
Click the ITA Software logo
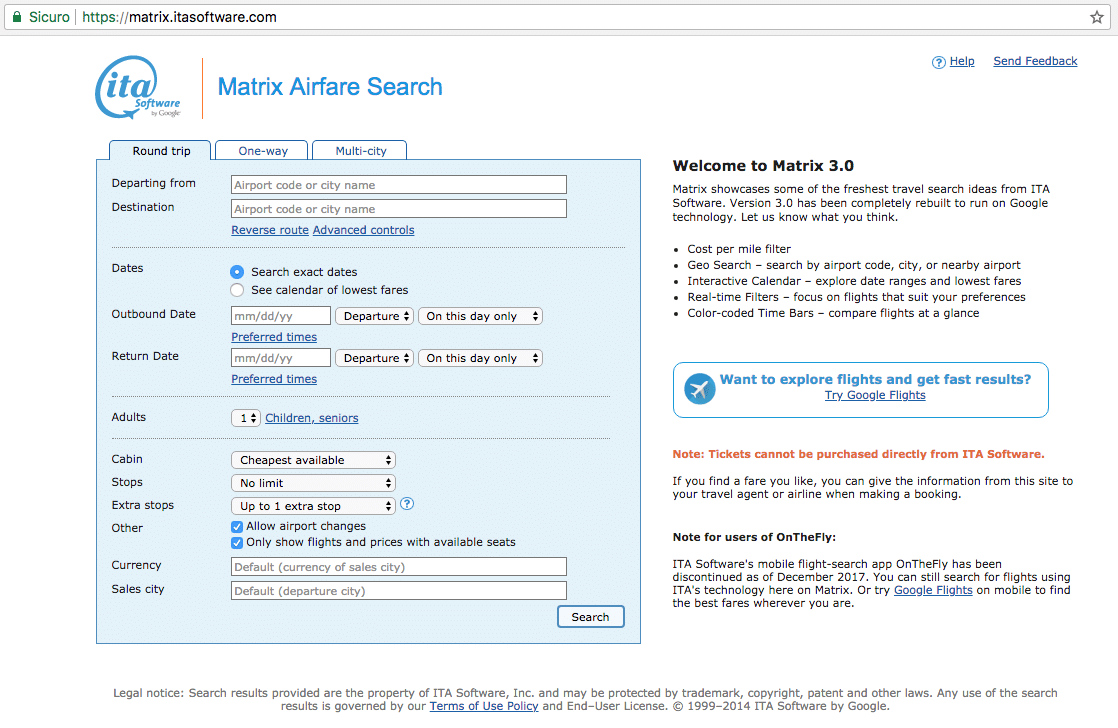click(138, 88)
